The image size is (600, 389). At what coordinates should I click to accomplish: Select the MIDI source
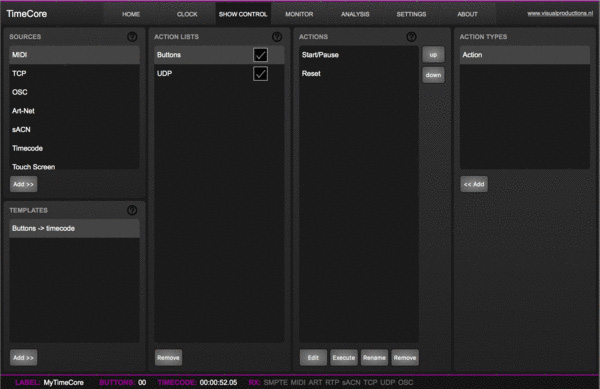coord(74,55)
